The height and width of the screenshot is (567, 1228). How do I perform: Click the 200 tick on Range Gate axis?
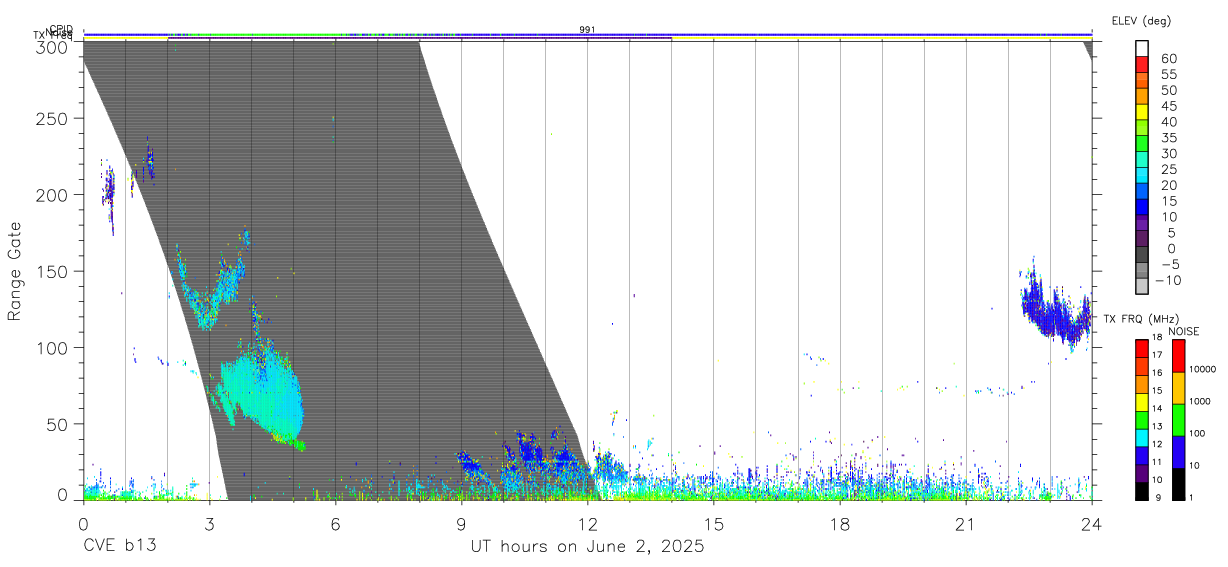[x=53, y=195]
